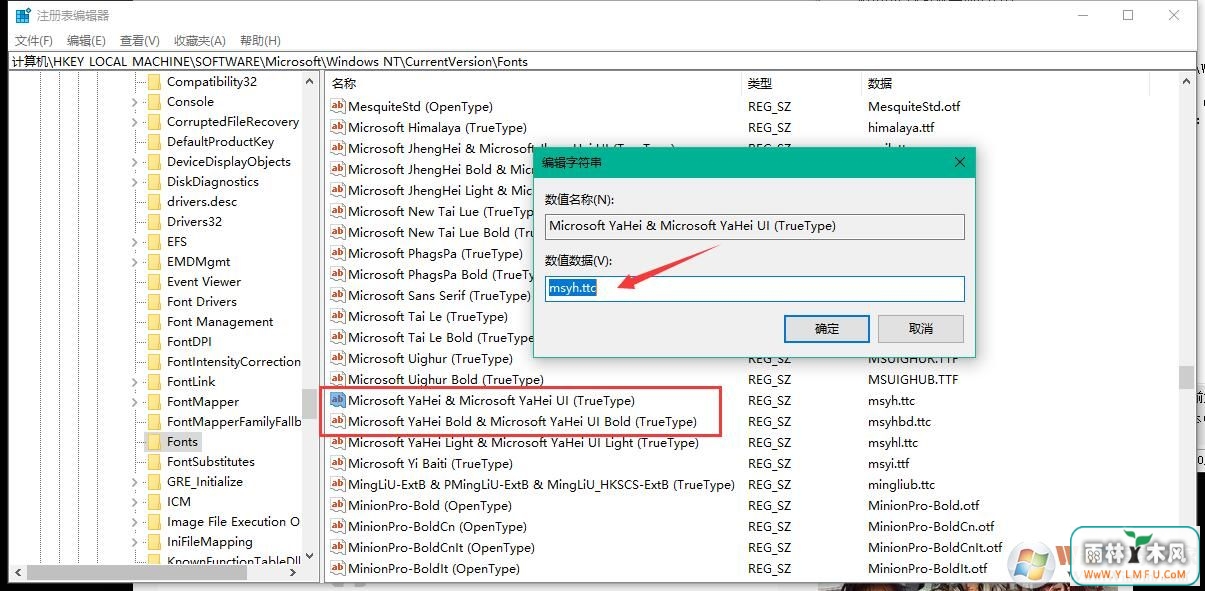Select the highlighted Fonts folder icon
The height and width of the screenshot is (591, 1205).
pos(154,442)
